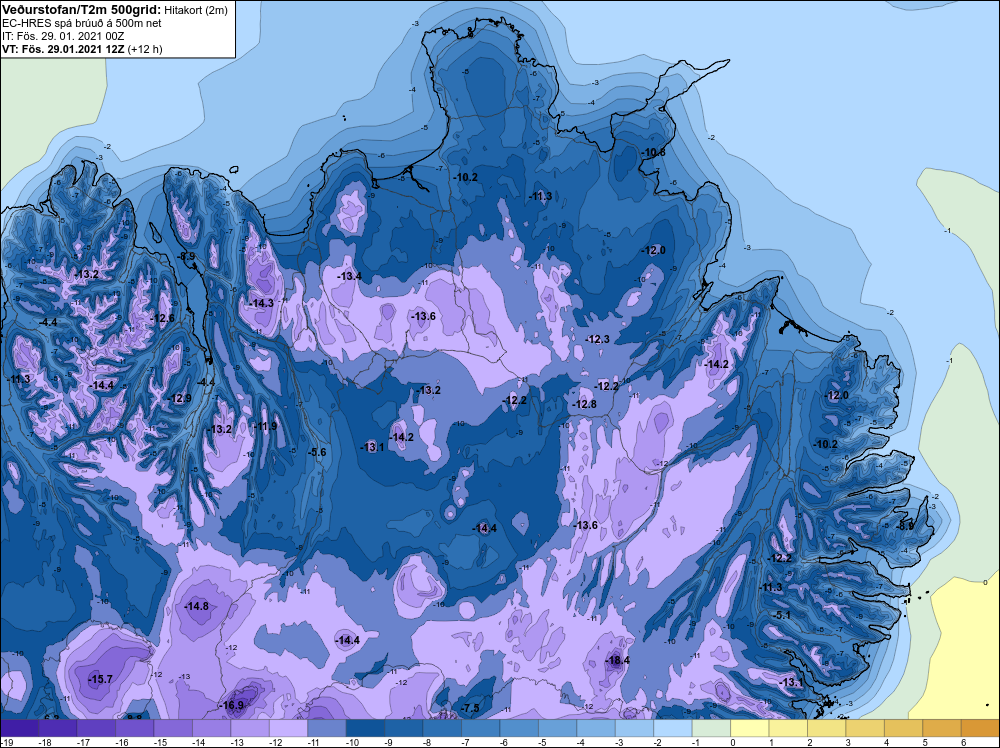Click the "-14.8" temperature value on the map
The height and width of the screenshot is (748, 1000).
click(x=196, y=606)
